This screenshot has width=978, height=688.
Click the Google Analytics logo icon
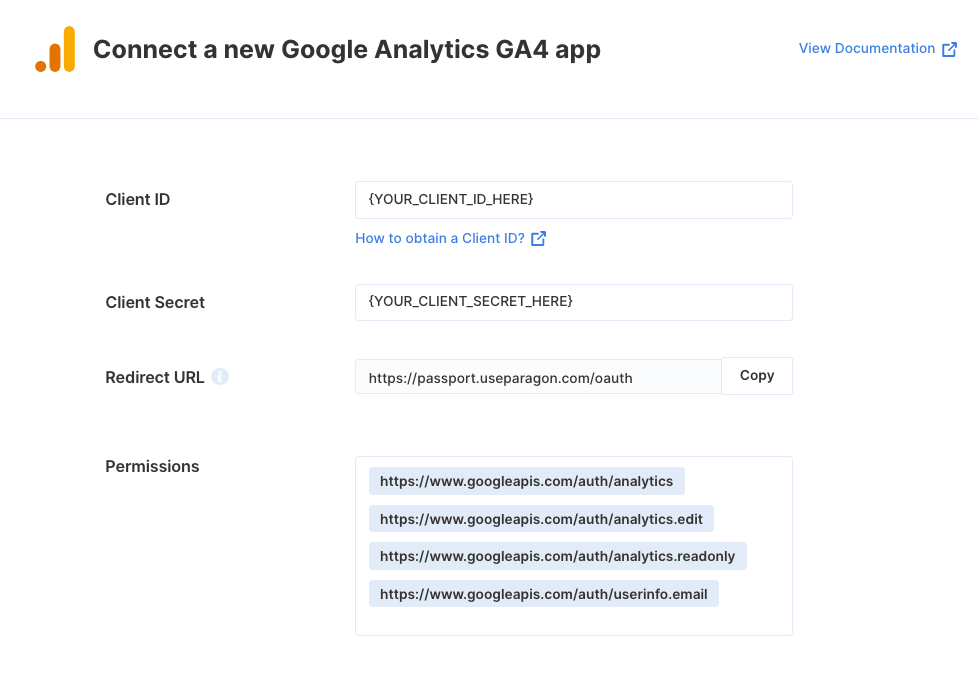[55, 49]
